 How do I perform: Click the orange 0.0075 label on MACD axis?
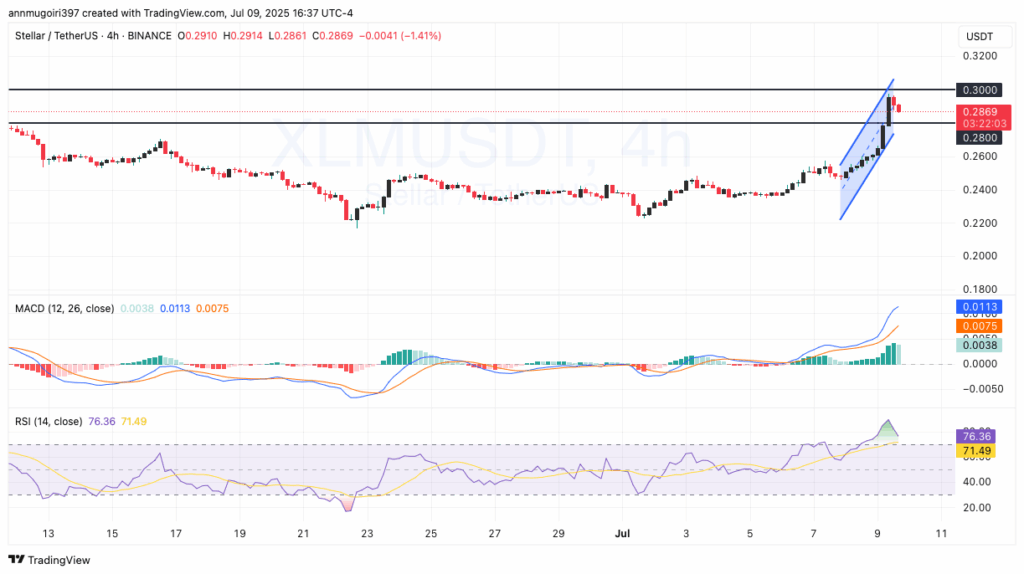pyautogui.click(x=979, y=326)
